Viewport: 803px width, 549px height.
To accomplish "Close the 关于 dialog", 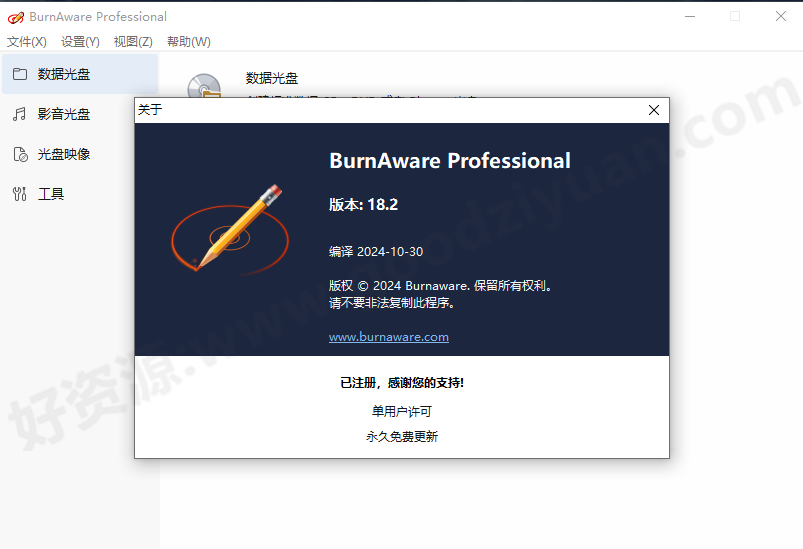I will [x=653, y=110].
